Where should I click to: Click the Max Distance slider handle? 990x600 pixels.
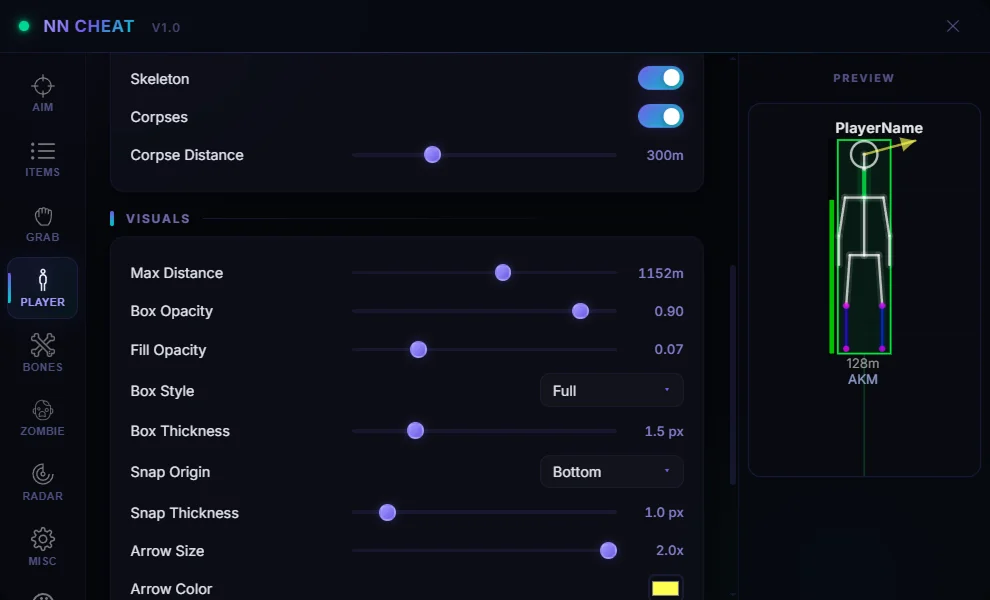pos(503,273)
